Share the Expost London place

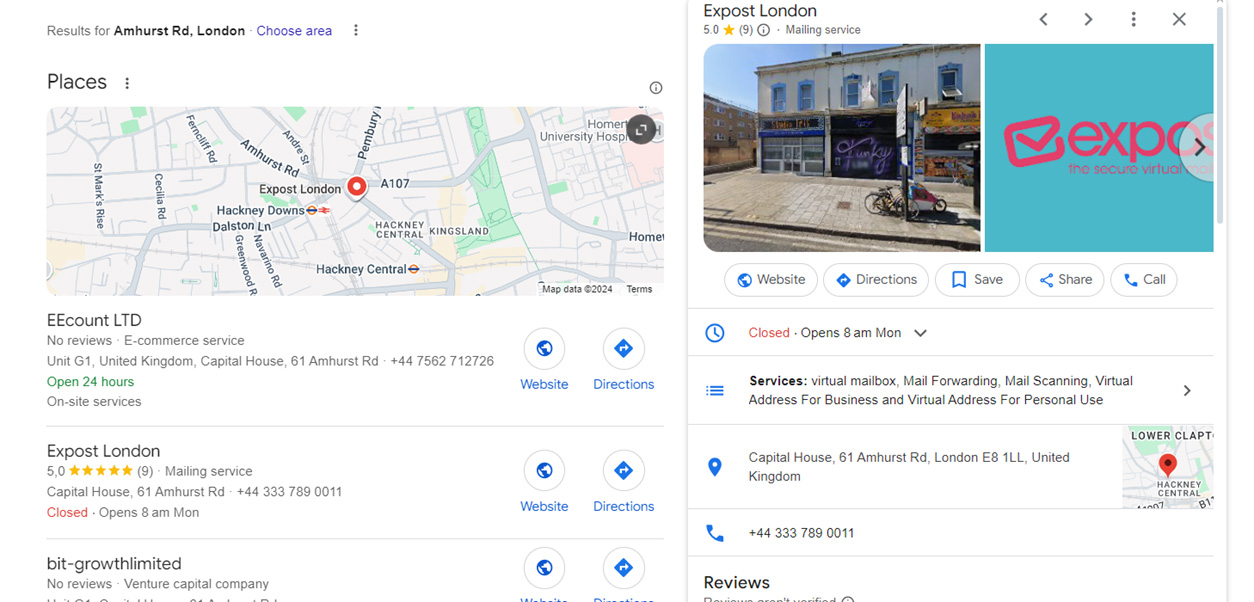1065,280
